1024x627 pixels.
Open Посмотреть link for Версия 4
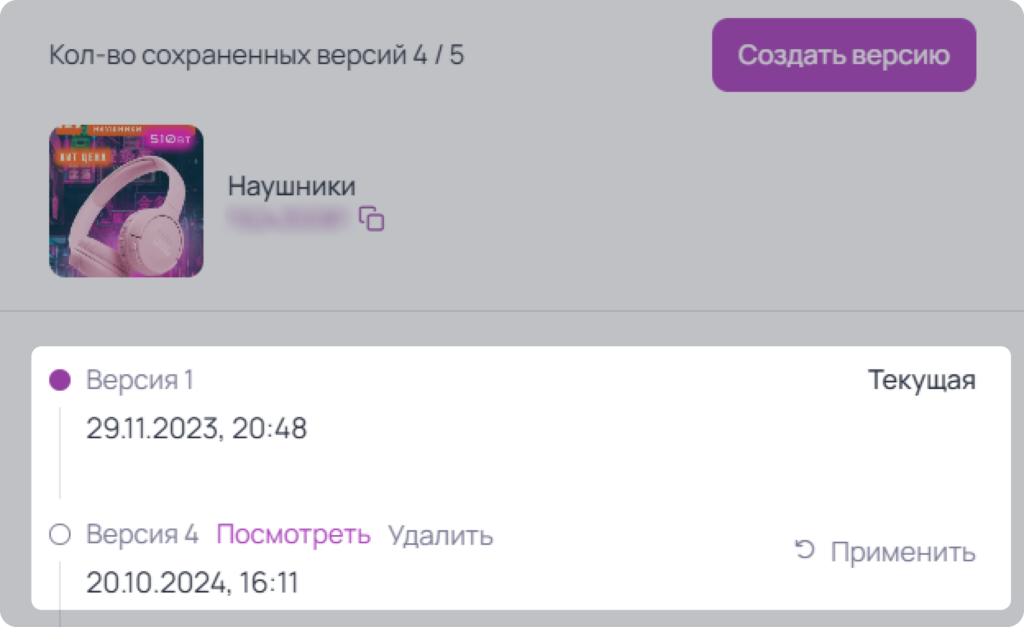[x=293, y=535]
